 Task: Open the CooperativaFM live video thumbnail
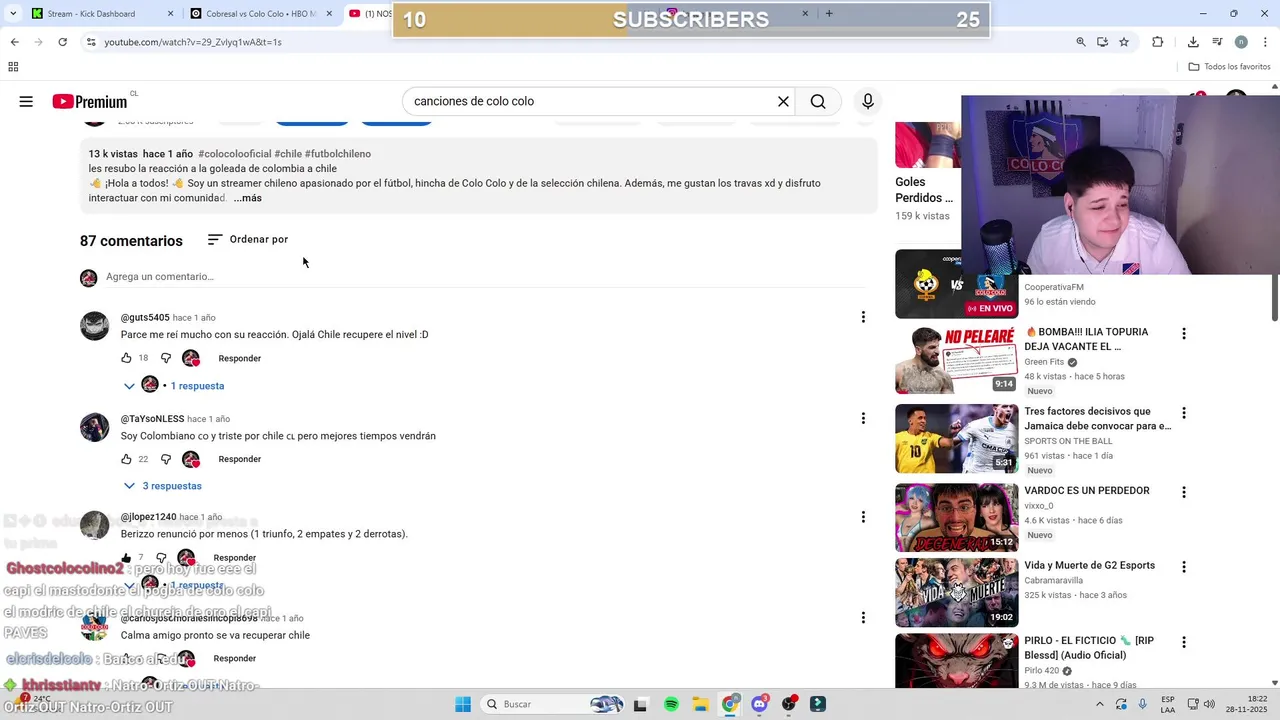pos(956,284)
